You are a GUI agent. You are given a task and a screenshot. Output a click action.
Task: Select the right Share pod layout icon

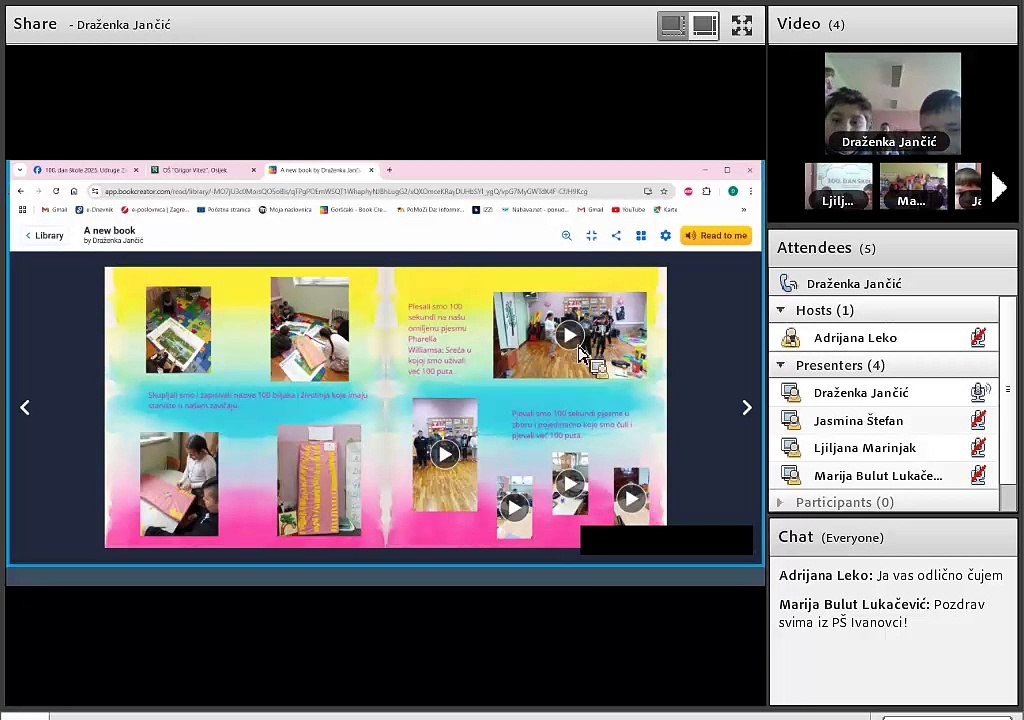pyautogui.click(x=704, y=25)
